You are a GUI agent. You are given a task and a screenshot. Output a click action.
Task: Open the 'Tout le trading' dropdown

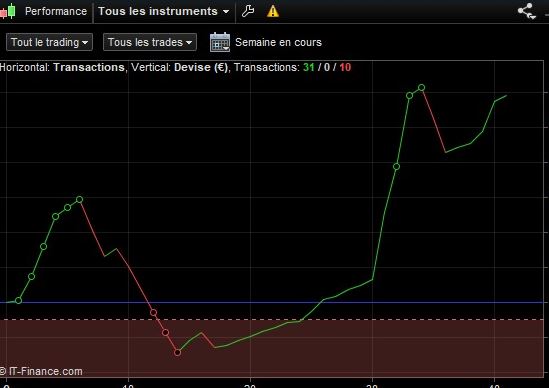point(49,42)
